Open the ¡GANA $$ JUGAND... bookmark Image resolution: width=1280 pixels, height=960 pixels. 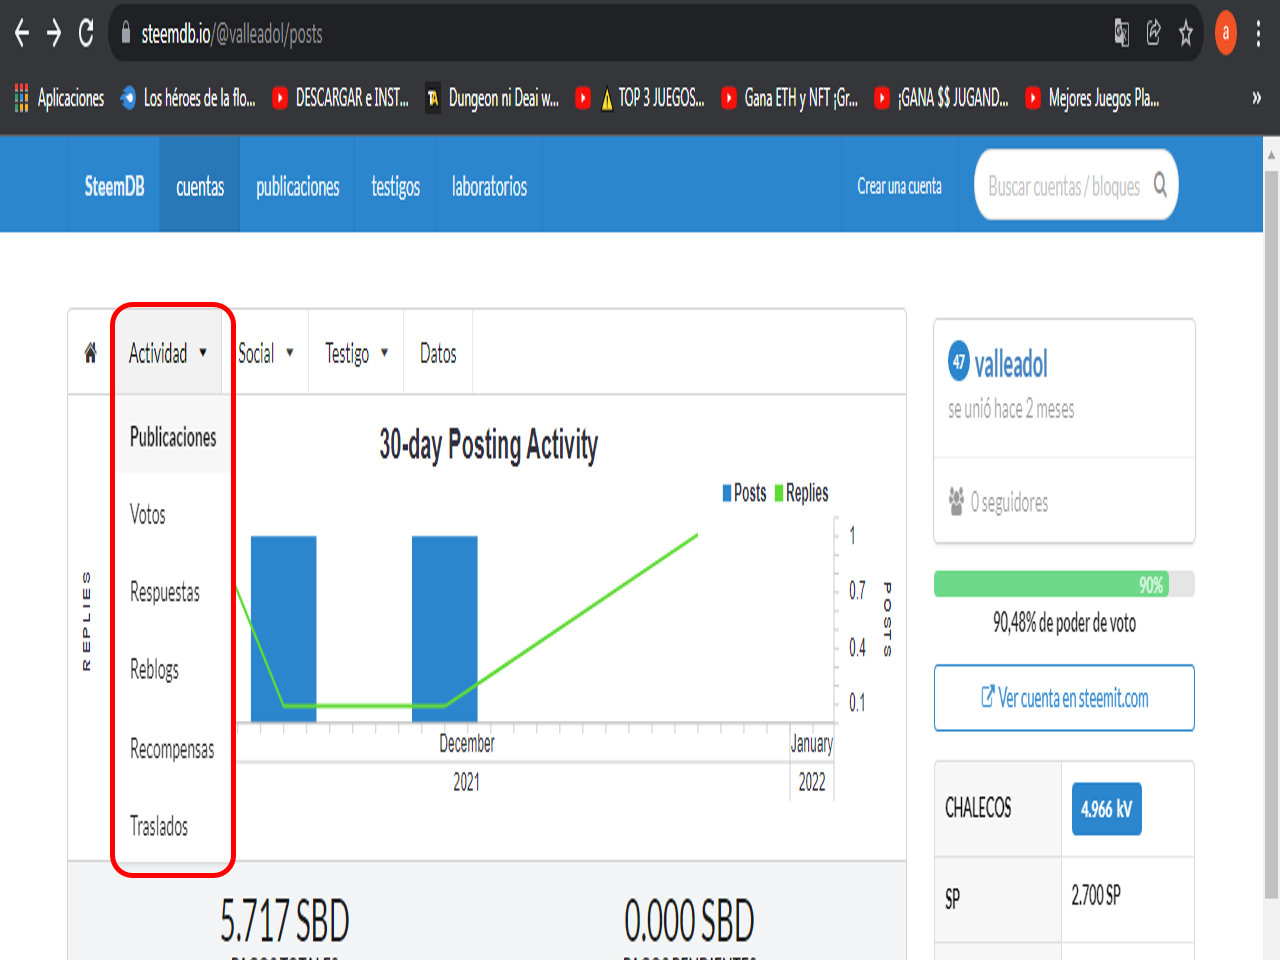pyautogui.click(x=942, y=98)
